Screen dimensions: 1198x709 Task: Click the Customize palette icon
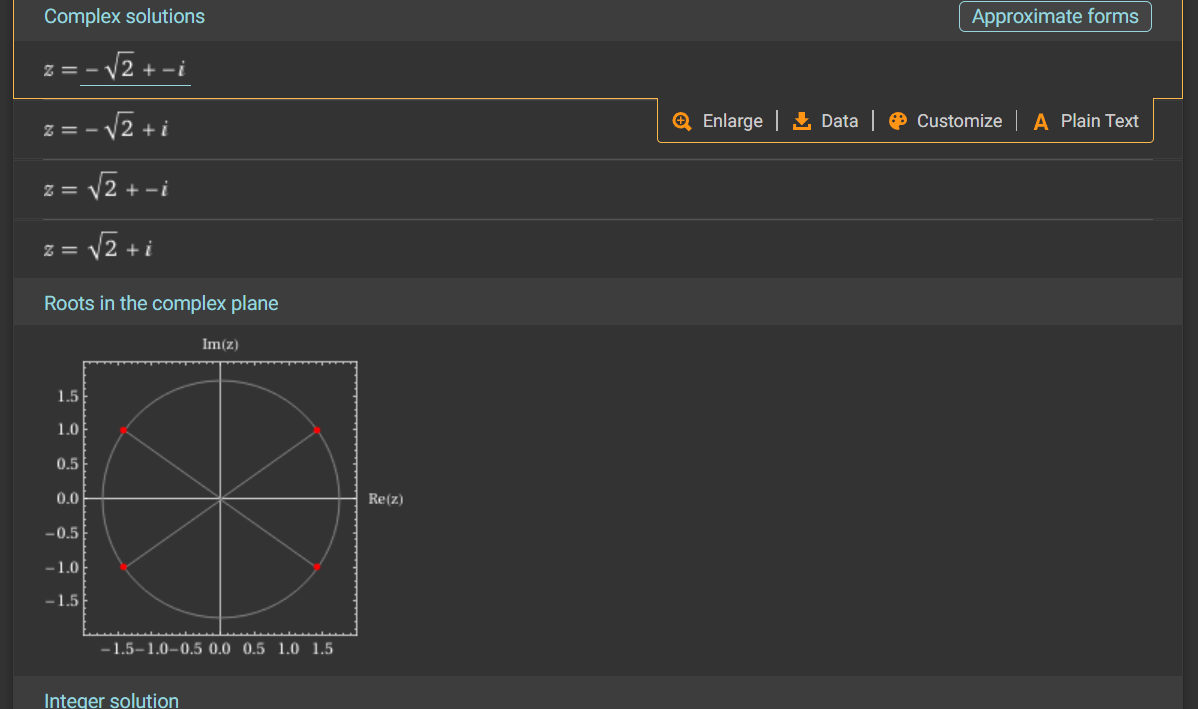(x=897, y=121)
